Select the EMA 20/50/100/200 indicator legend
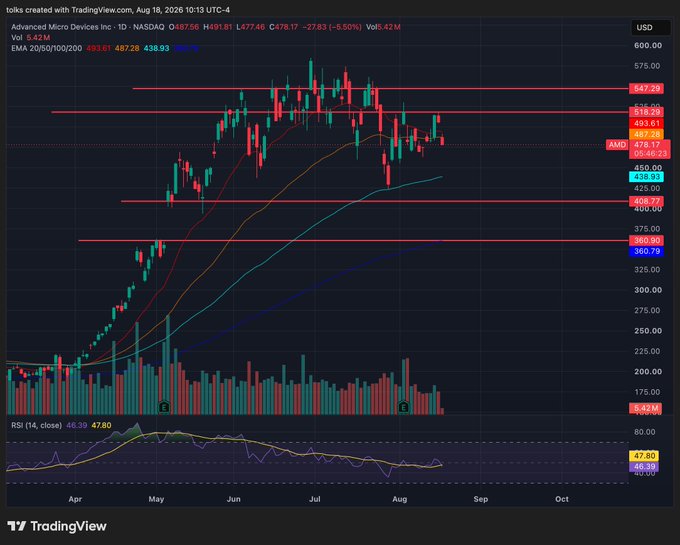This screenshot has height=545, width=680. tap(46, 48)
